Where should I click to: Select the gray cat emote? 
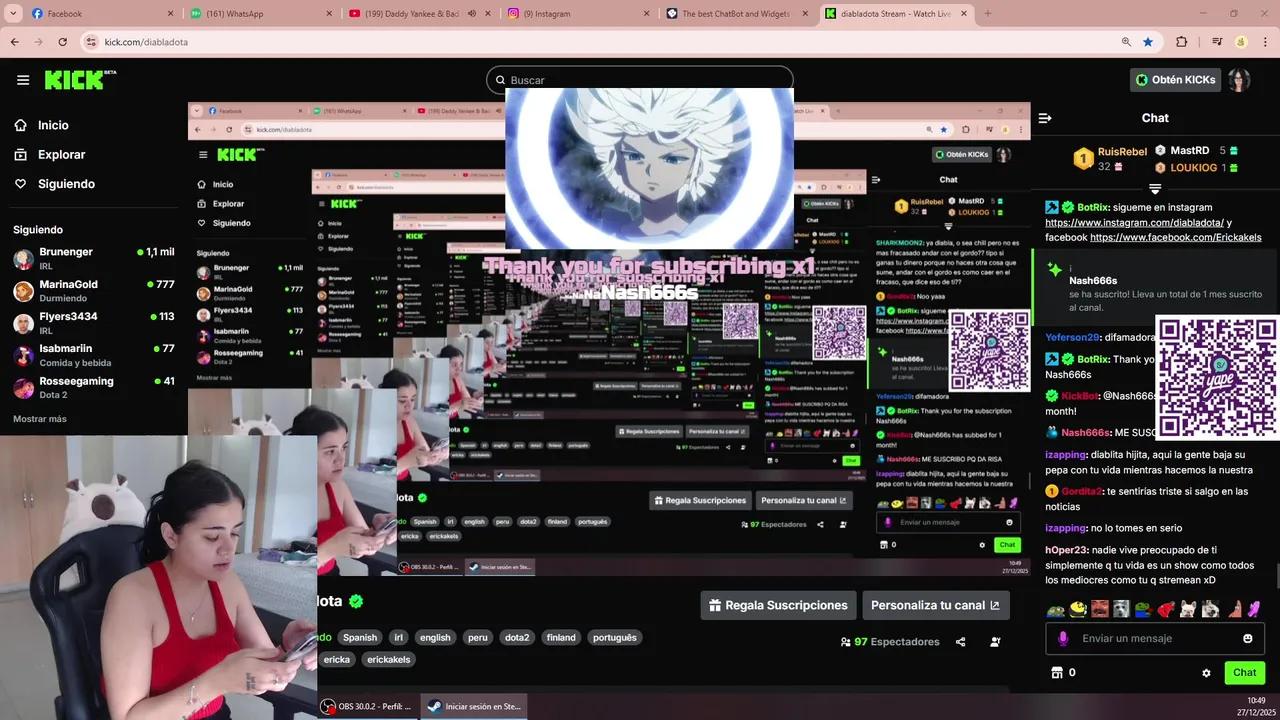pyautogui.click(x=1122, y=608)
